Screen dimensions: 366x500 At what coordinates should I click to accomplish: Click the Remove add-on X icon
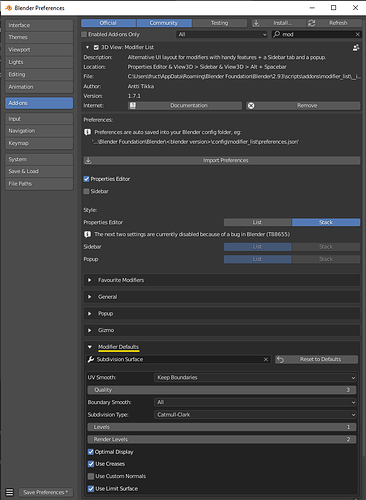pyautogui.click(x=251, y=106)
